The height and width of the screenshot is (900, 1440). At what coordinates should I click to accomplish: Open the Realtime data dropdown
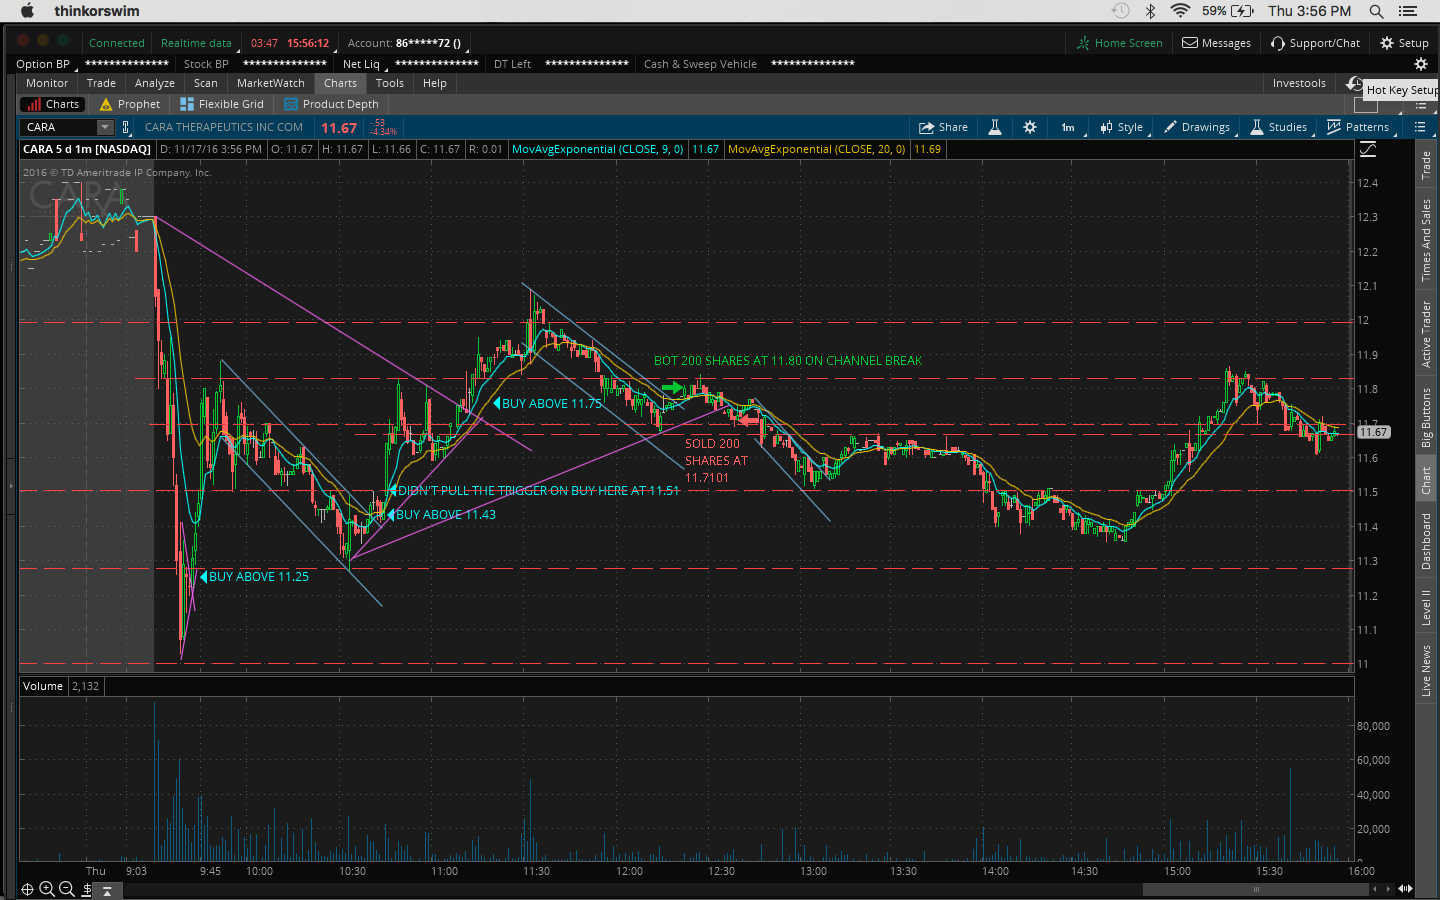pyautogui.click(x=197, y=43)
